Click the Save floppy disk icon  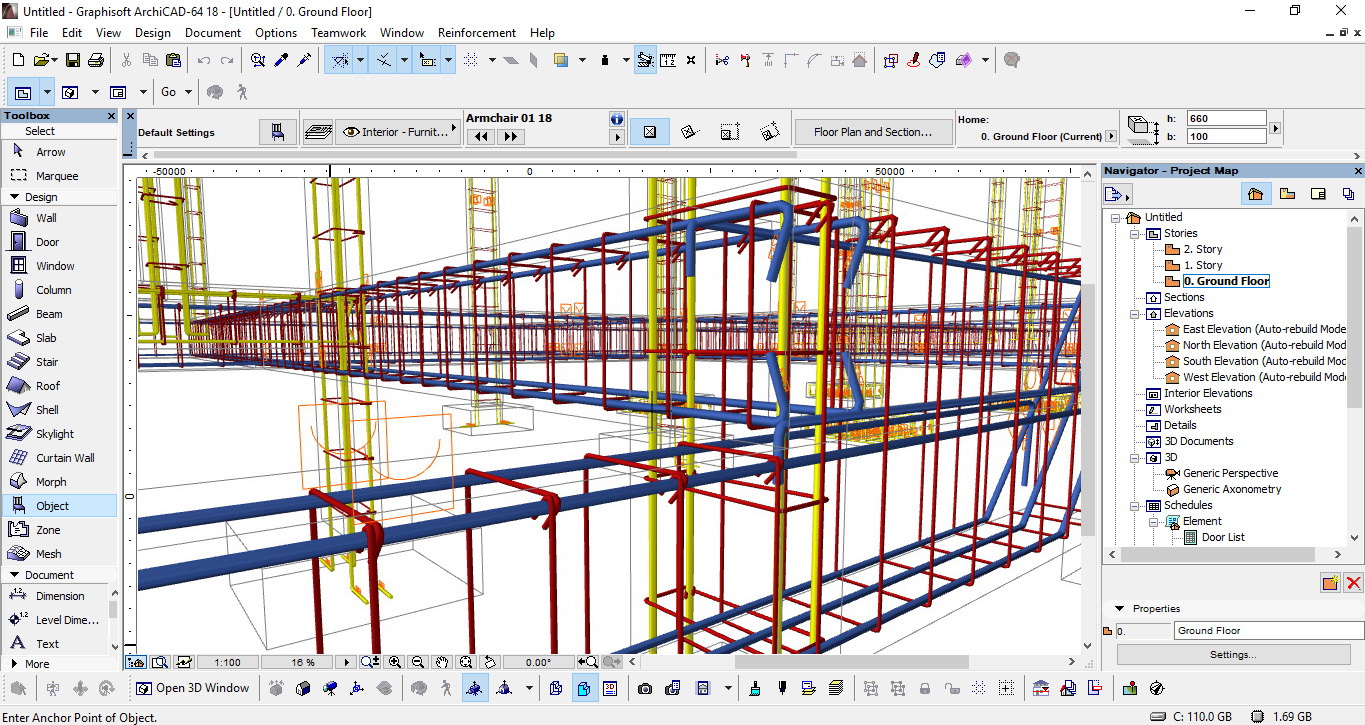coord(72,60)
